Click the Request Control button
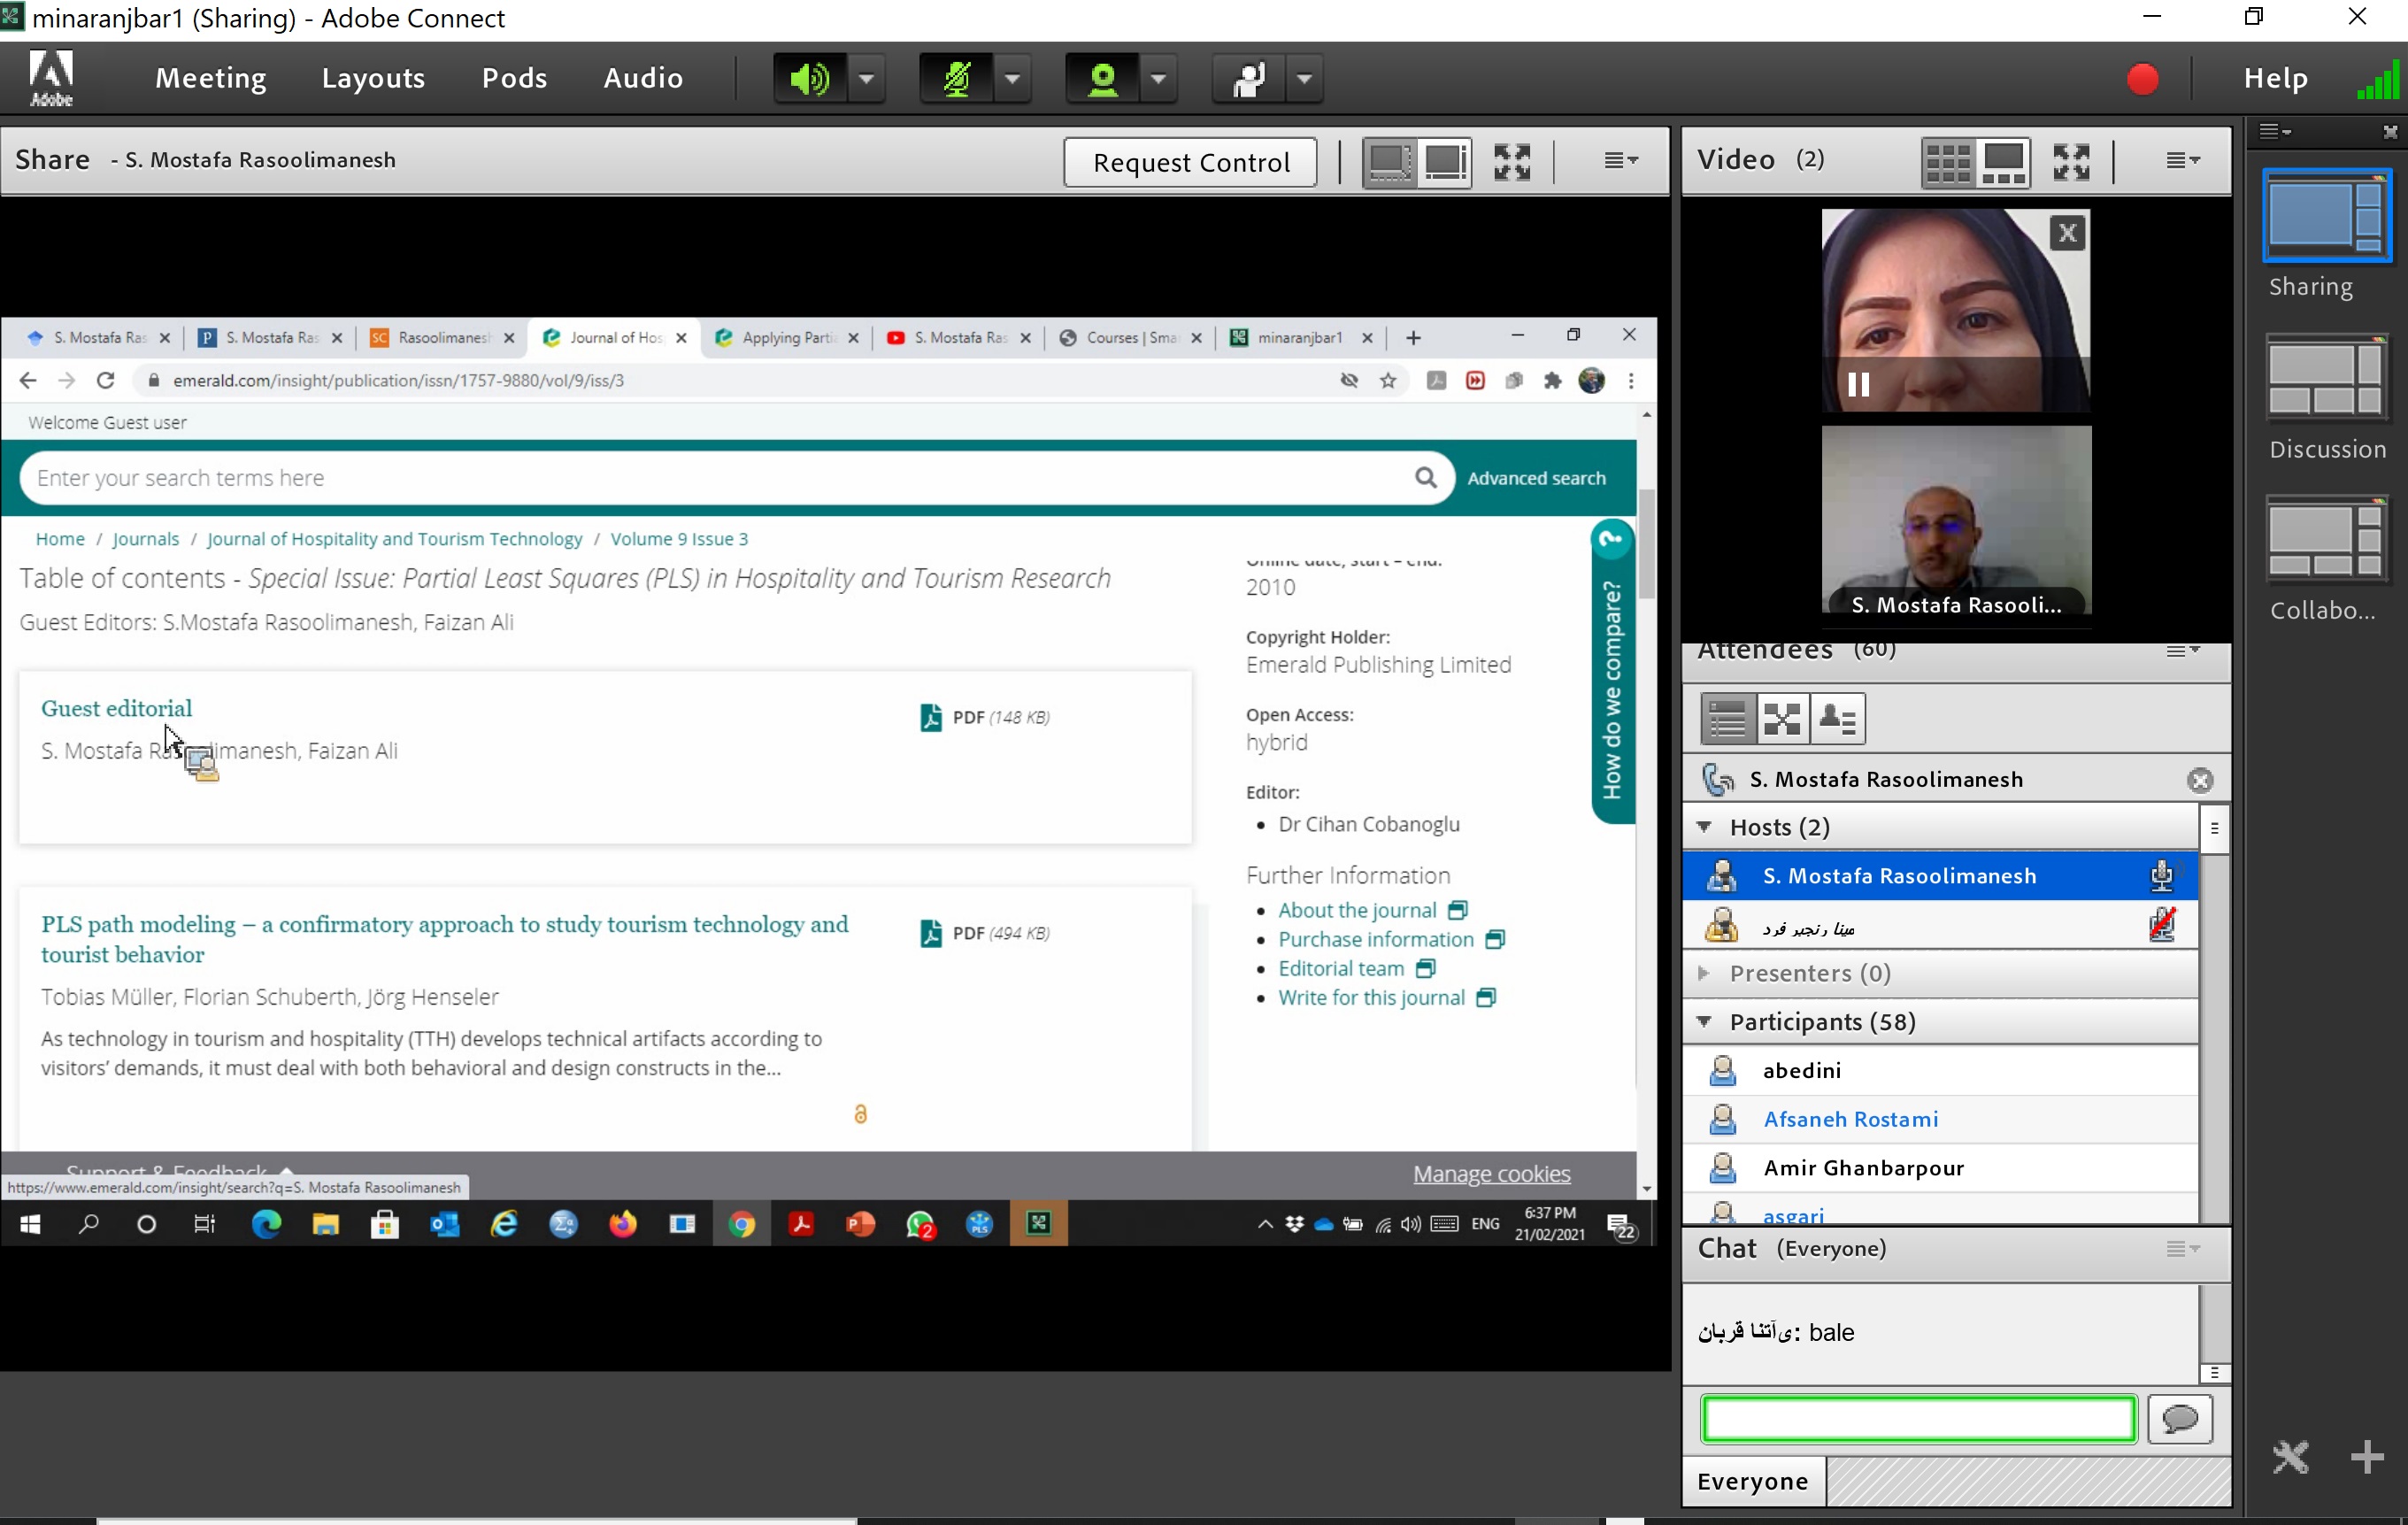 [1190, 162]
